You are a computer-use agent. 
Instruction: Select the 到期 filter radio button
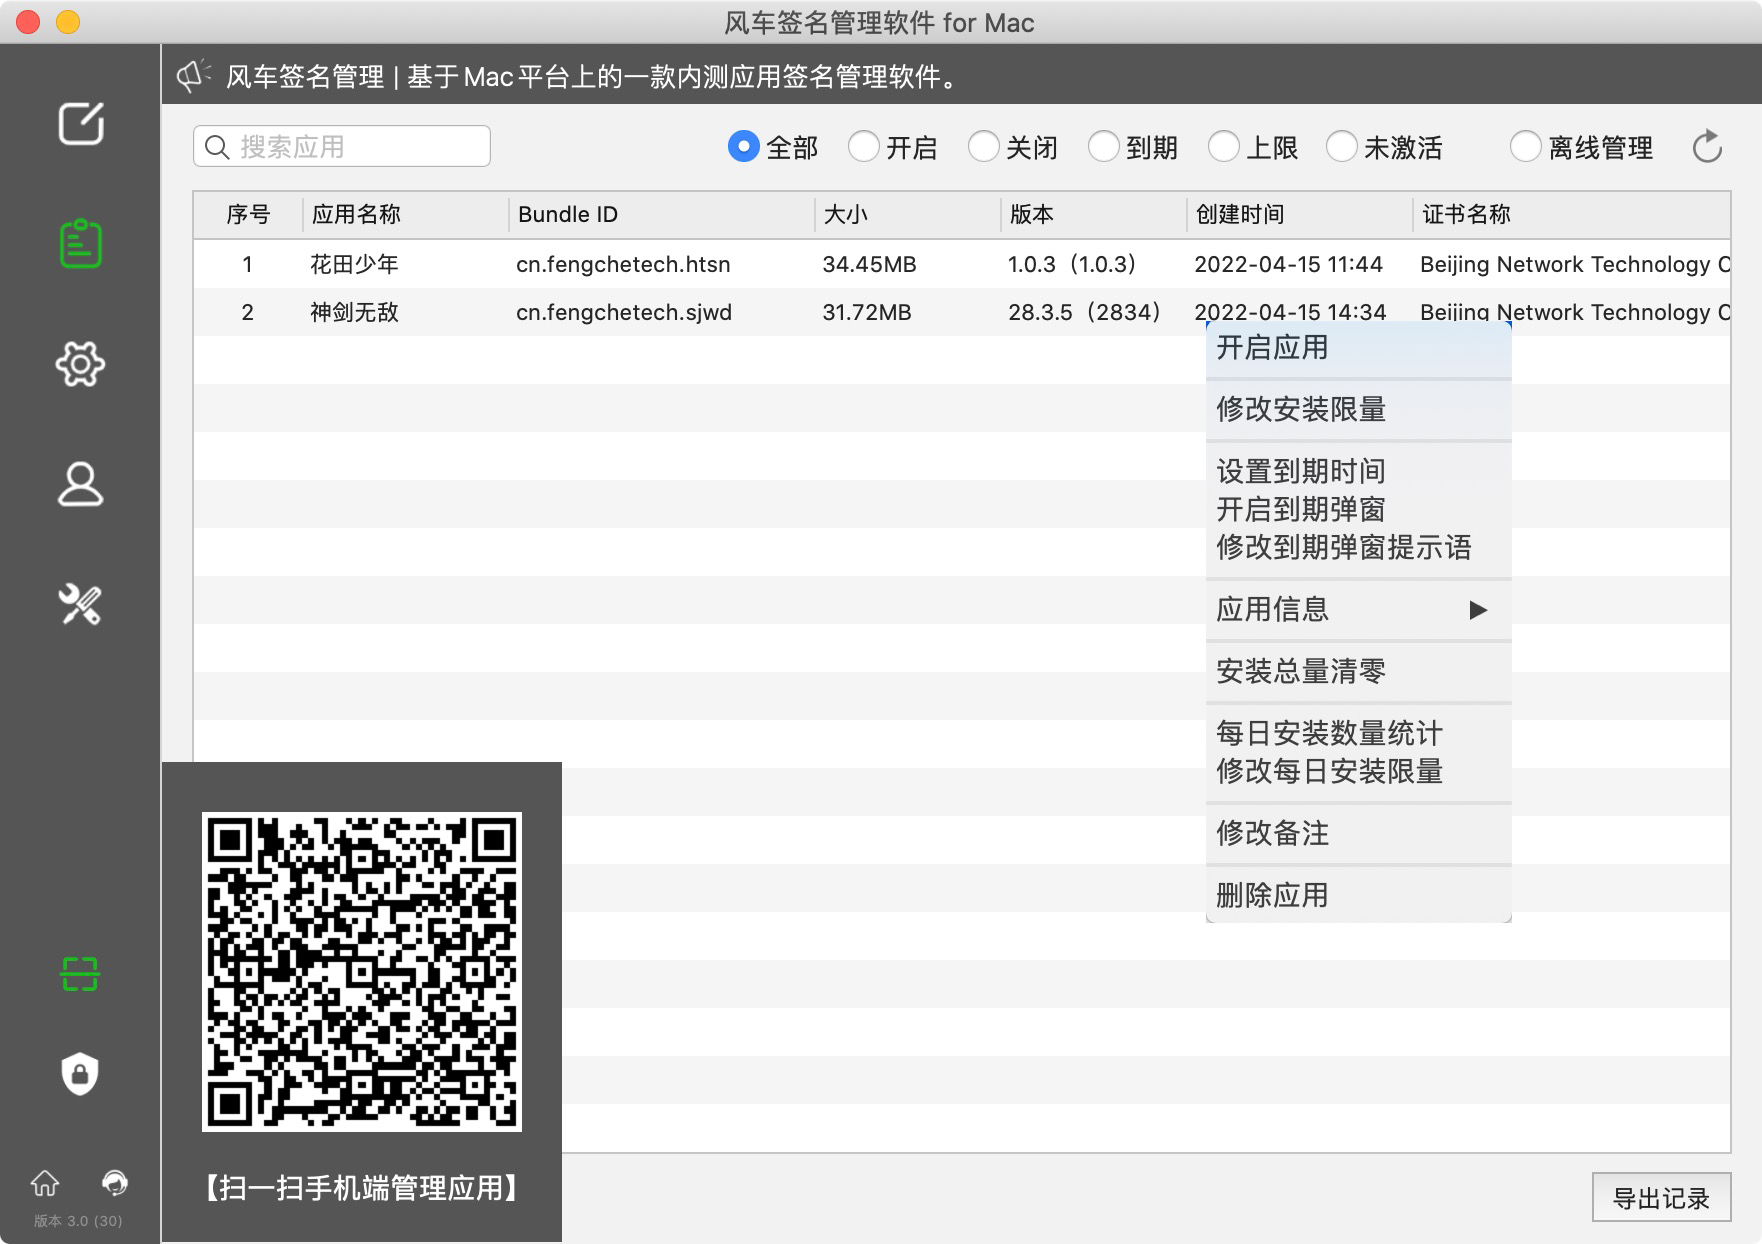pyautogui.click(x=1104, y=147)
